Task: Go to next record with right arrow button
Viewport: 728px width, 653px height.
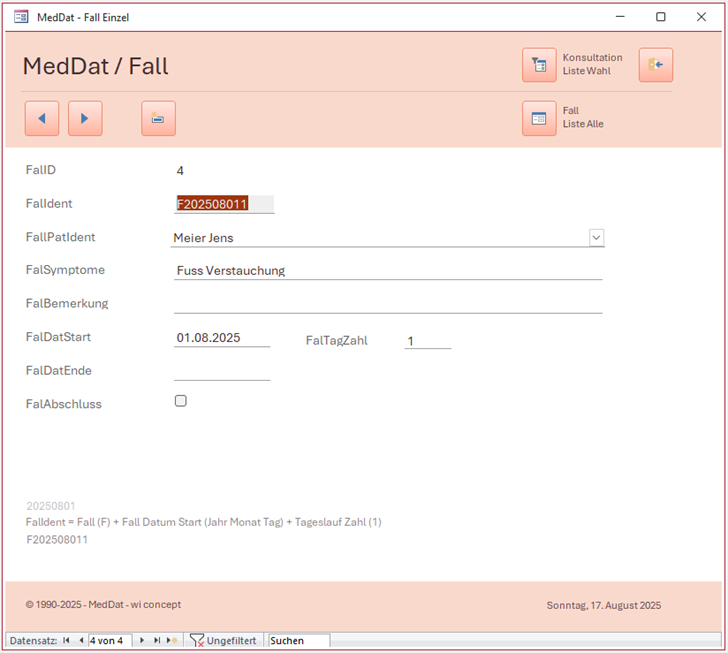Action: click(85, 118)
